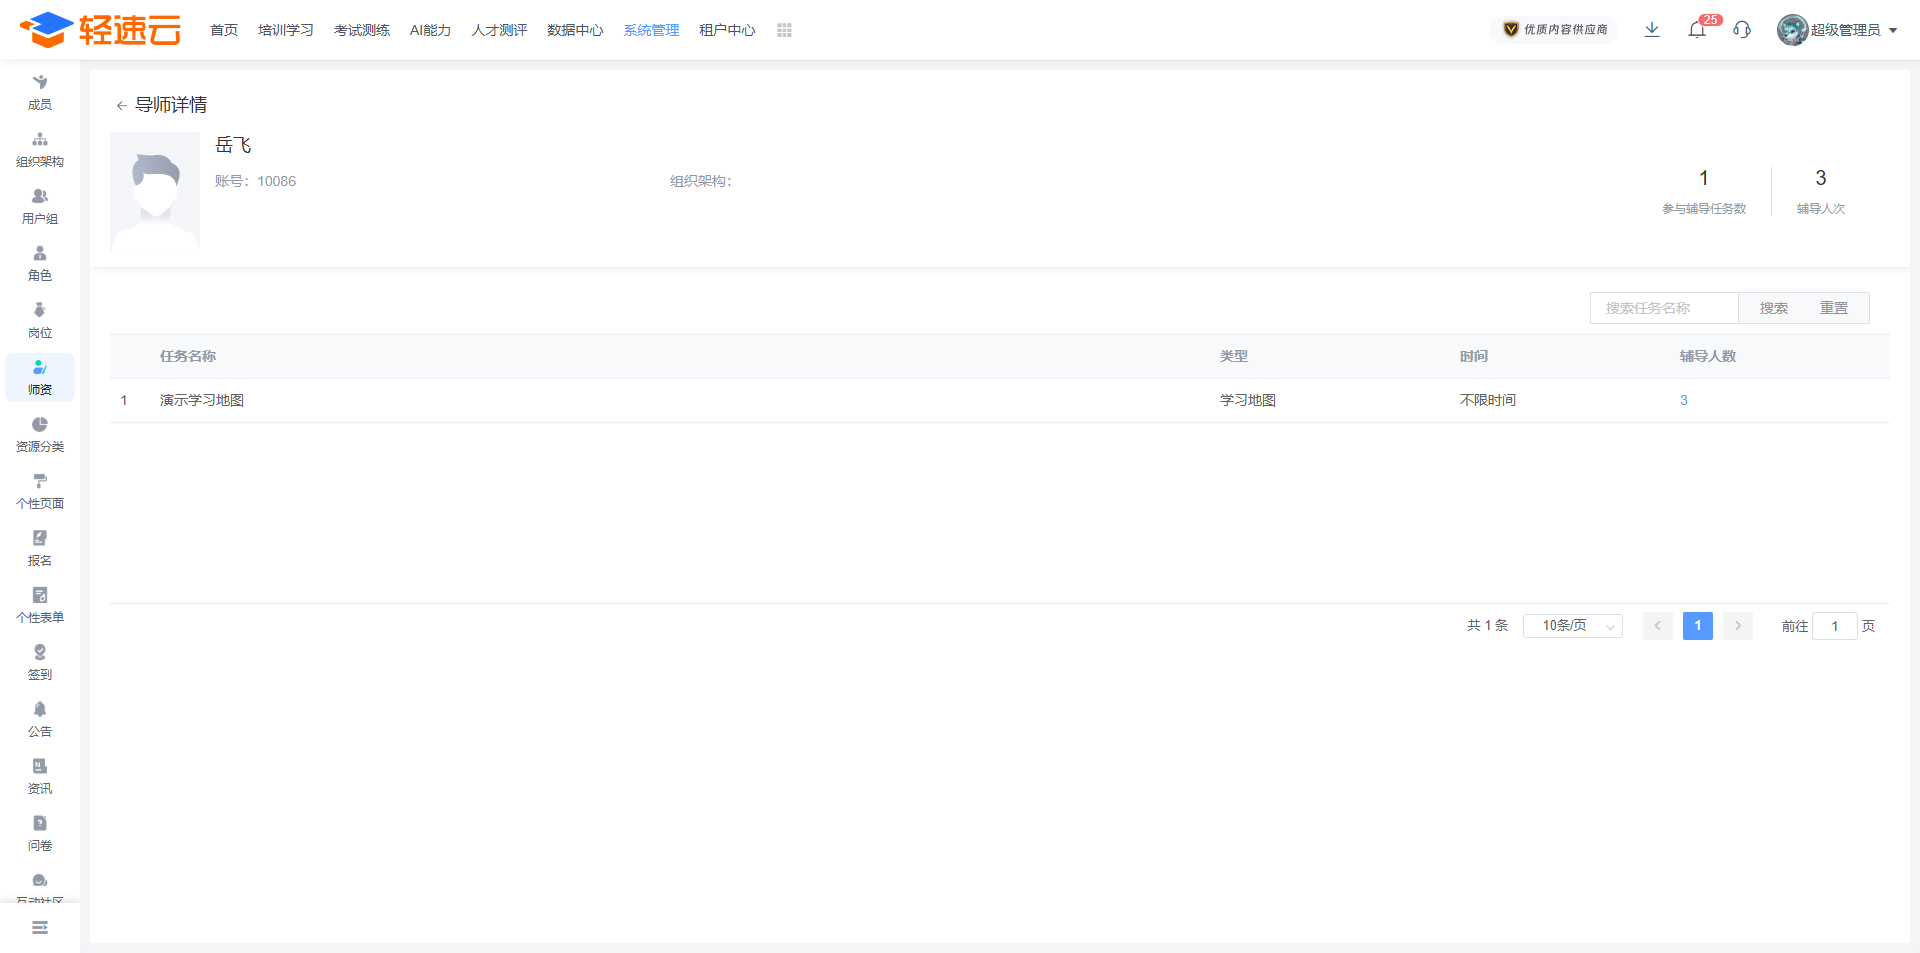
Task: Switch to the 培训学习 menu
Action: point(286,30)
